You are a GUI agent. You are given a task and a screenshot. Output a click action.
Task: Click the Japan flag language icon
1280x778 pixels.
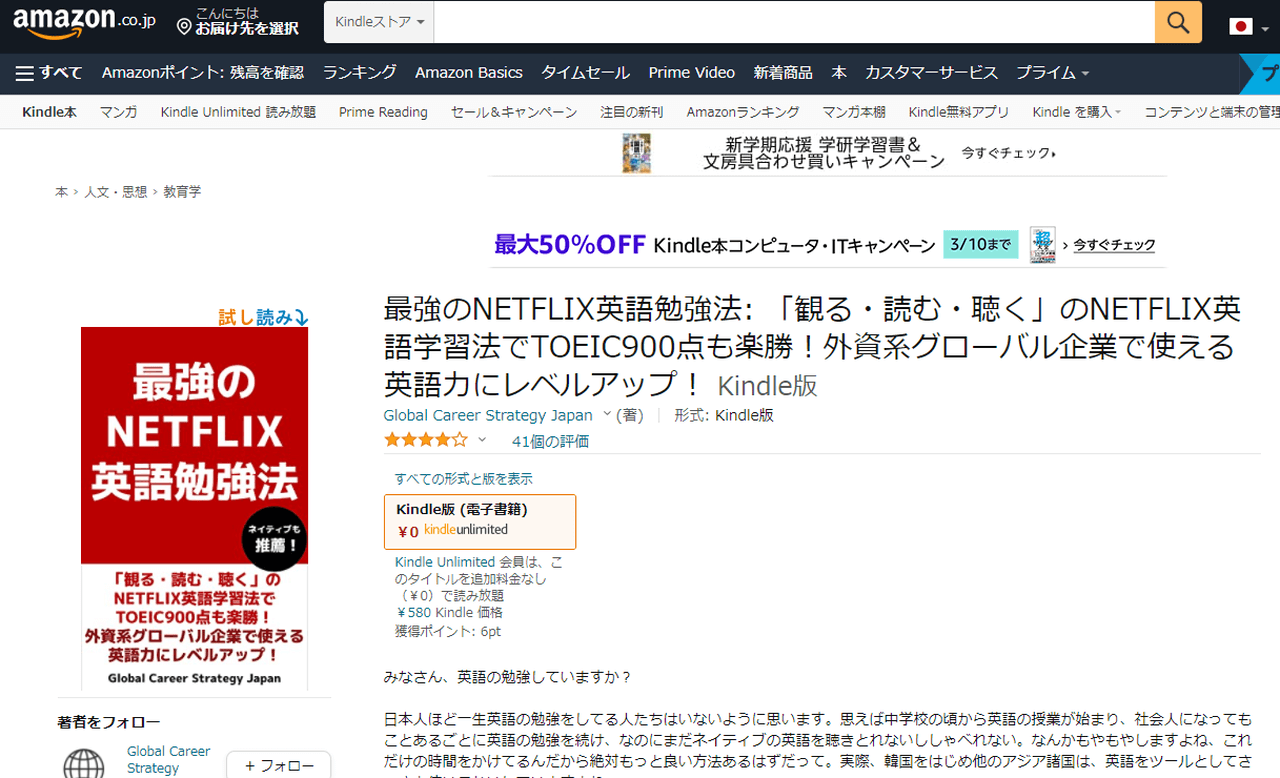pos(1241,26)
